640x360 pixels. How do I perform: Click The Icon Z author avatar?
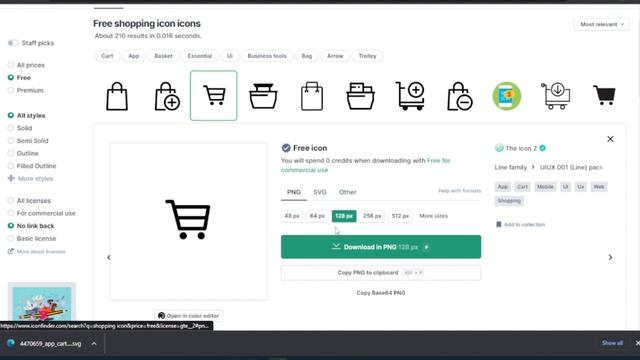(499, 148)
